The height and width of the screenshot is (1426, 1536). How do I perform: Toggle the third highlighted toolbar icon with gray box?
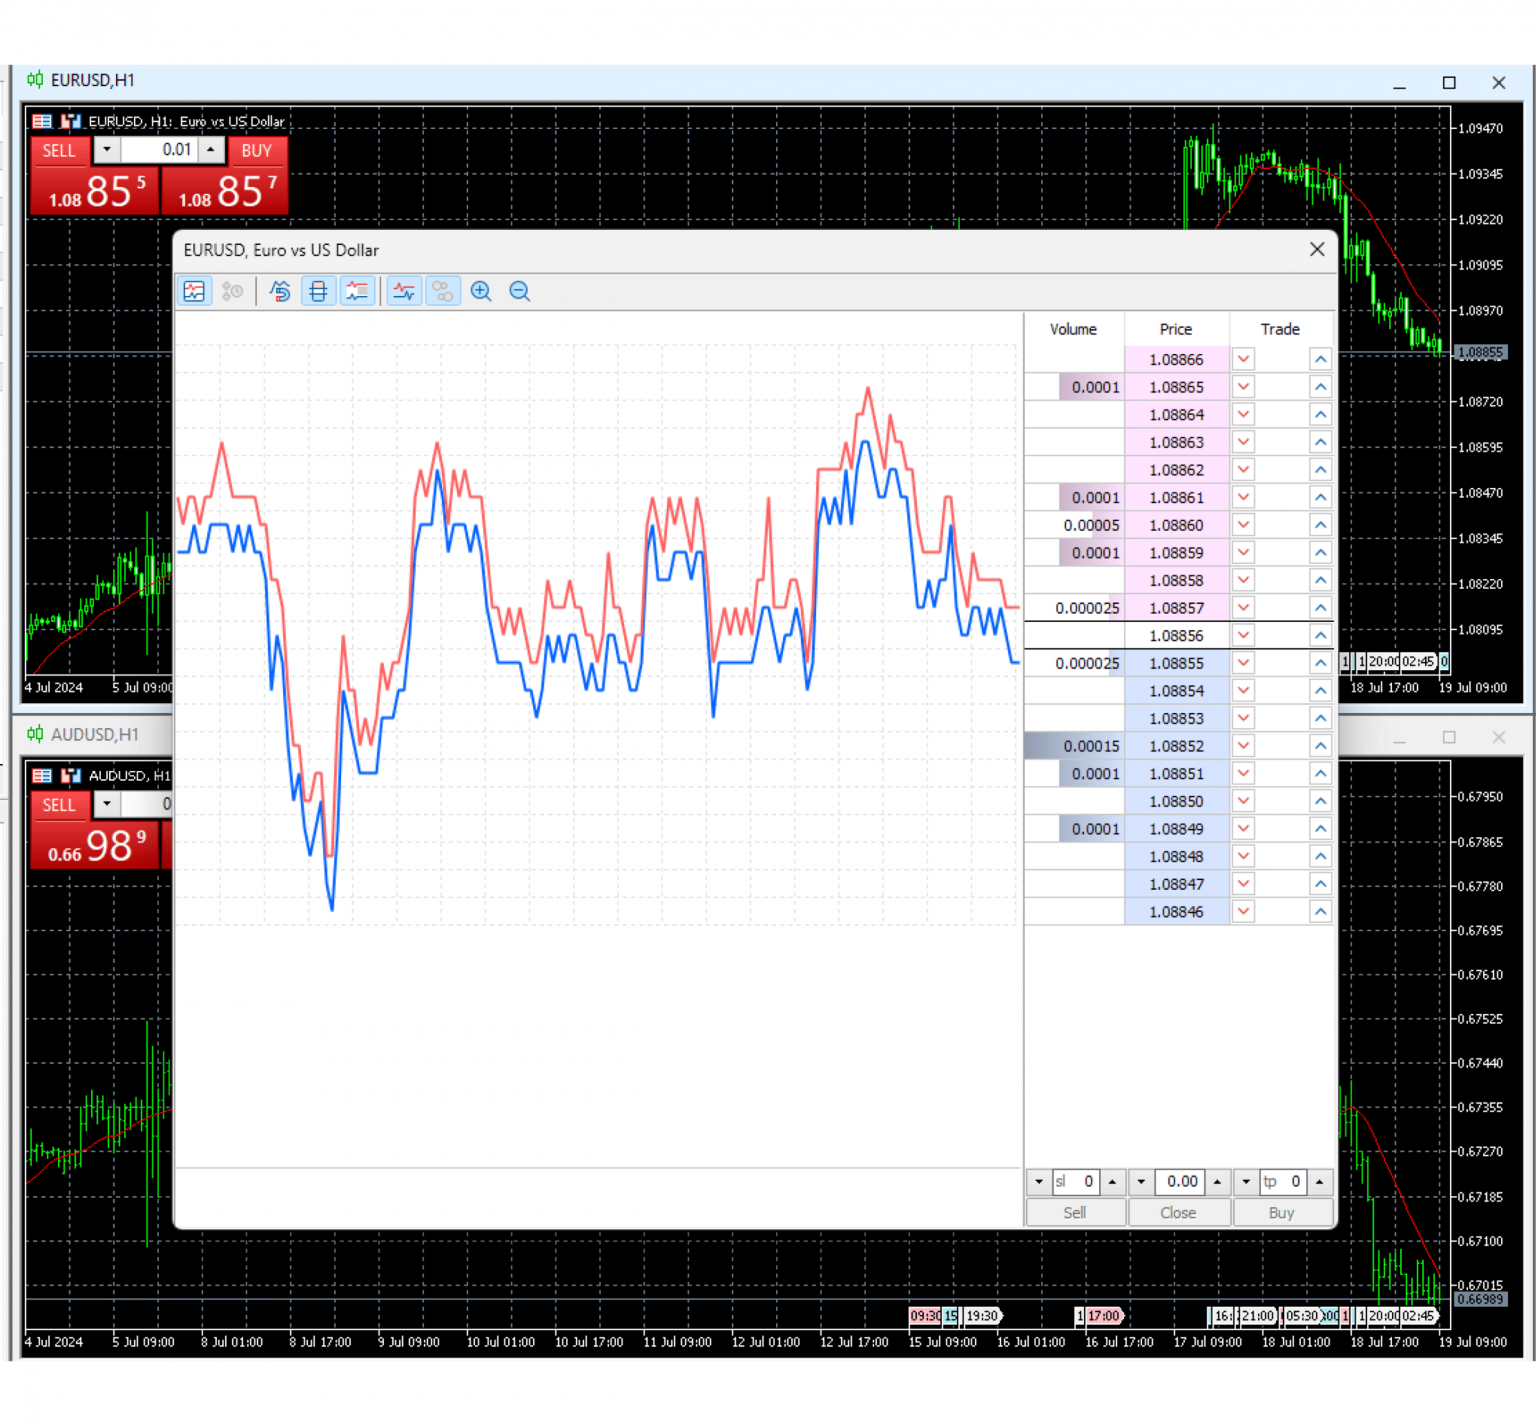point(357,291)
